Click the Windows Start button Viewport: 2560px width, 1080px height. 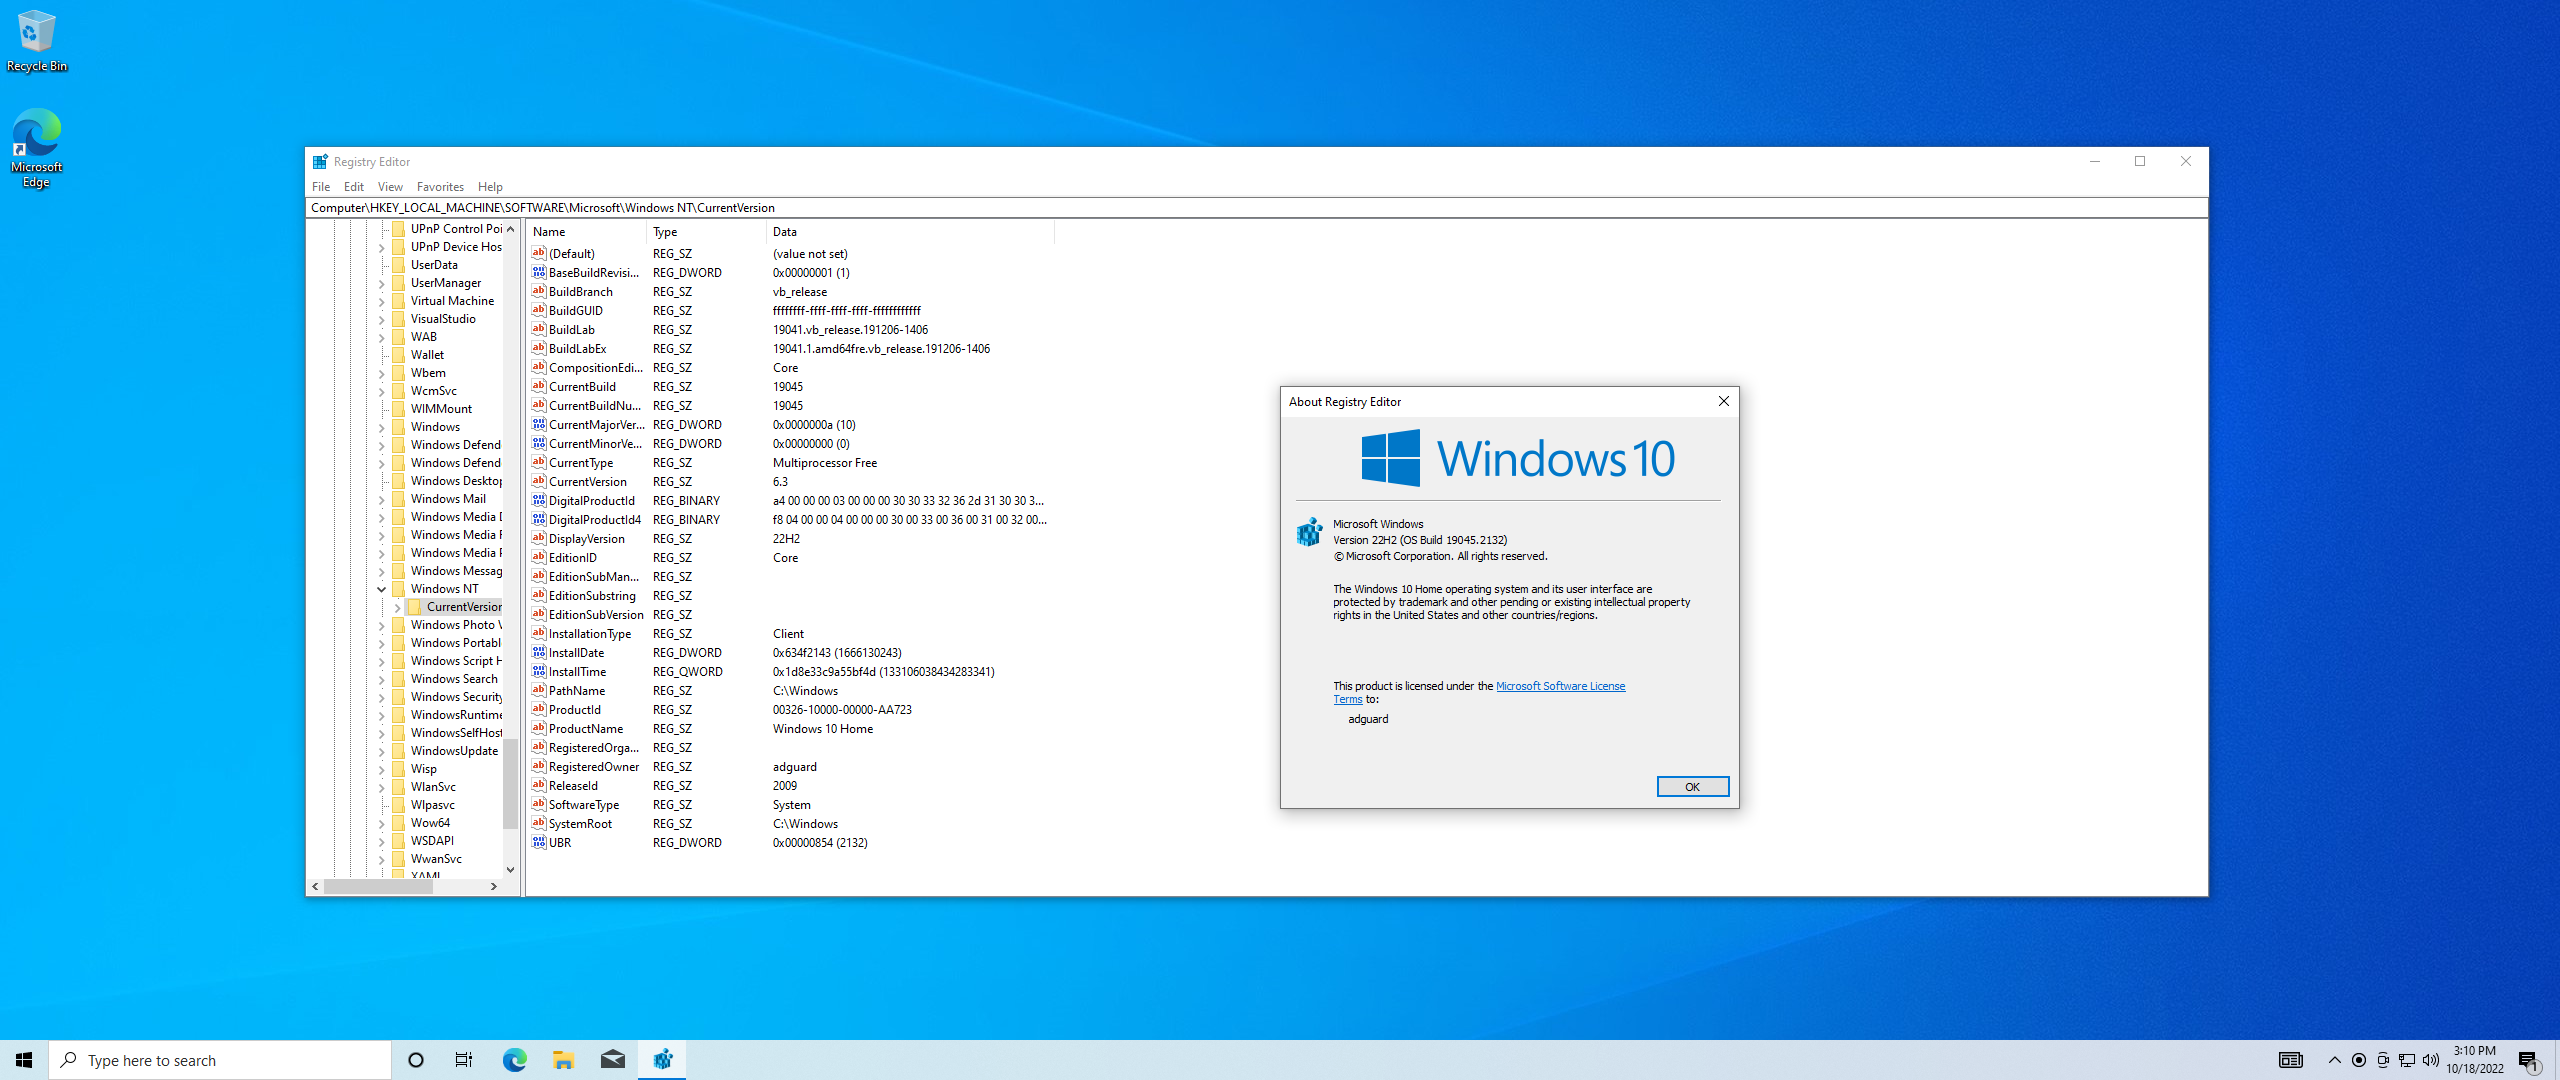(24, 1060)
